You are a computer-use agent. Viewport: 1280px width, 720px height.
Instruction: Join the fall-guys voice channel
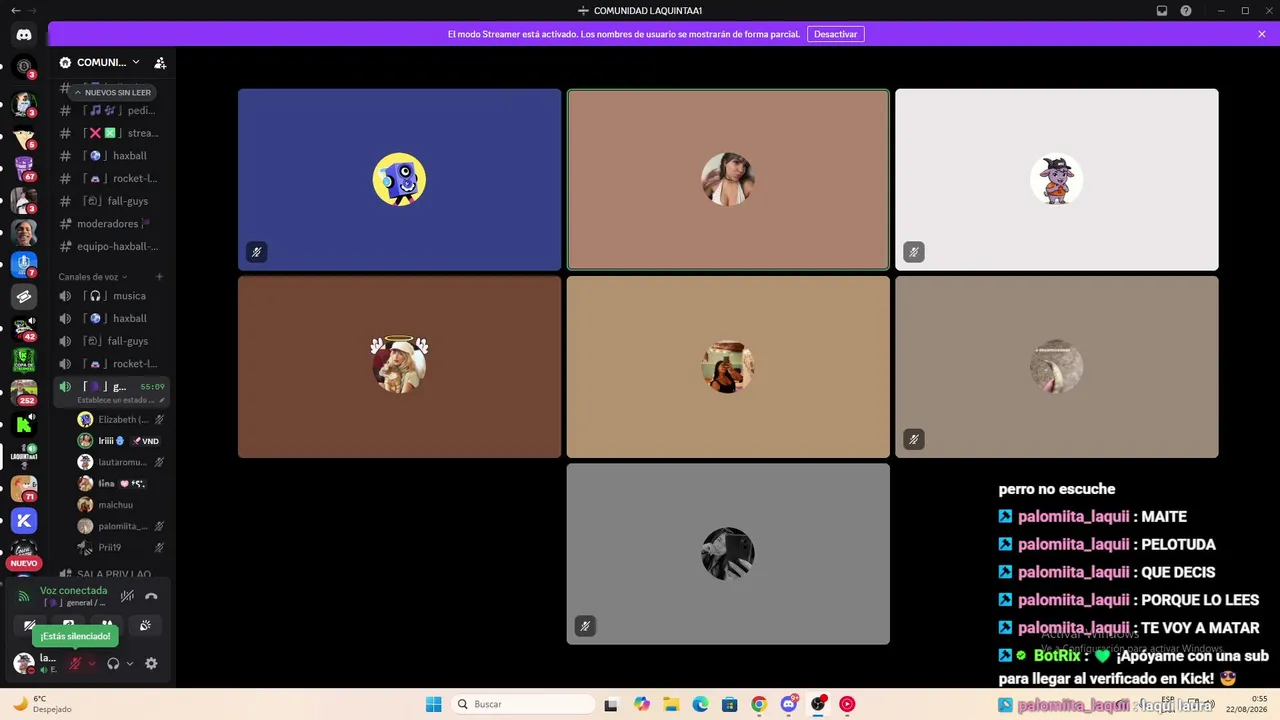tap(110, 341)
